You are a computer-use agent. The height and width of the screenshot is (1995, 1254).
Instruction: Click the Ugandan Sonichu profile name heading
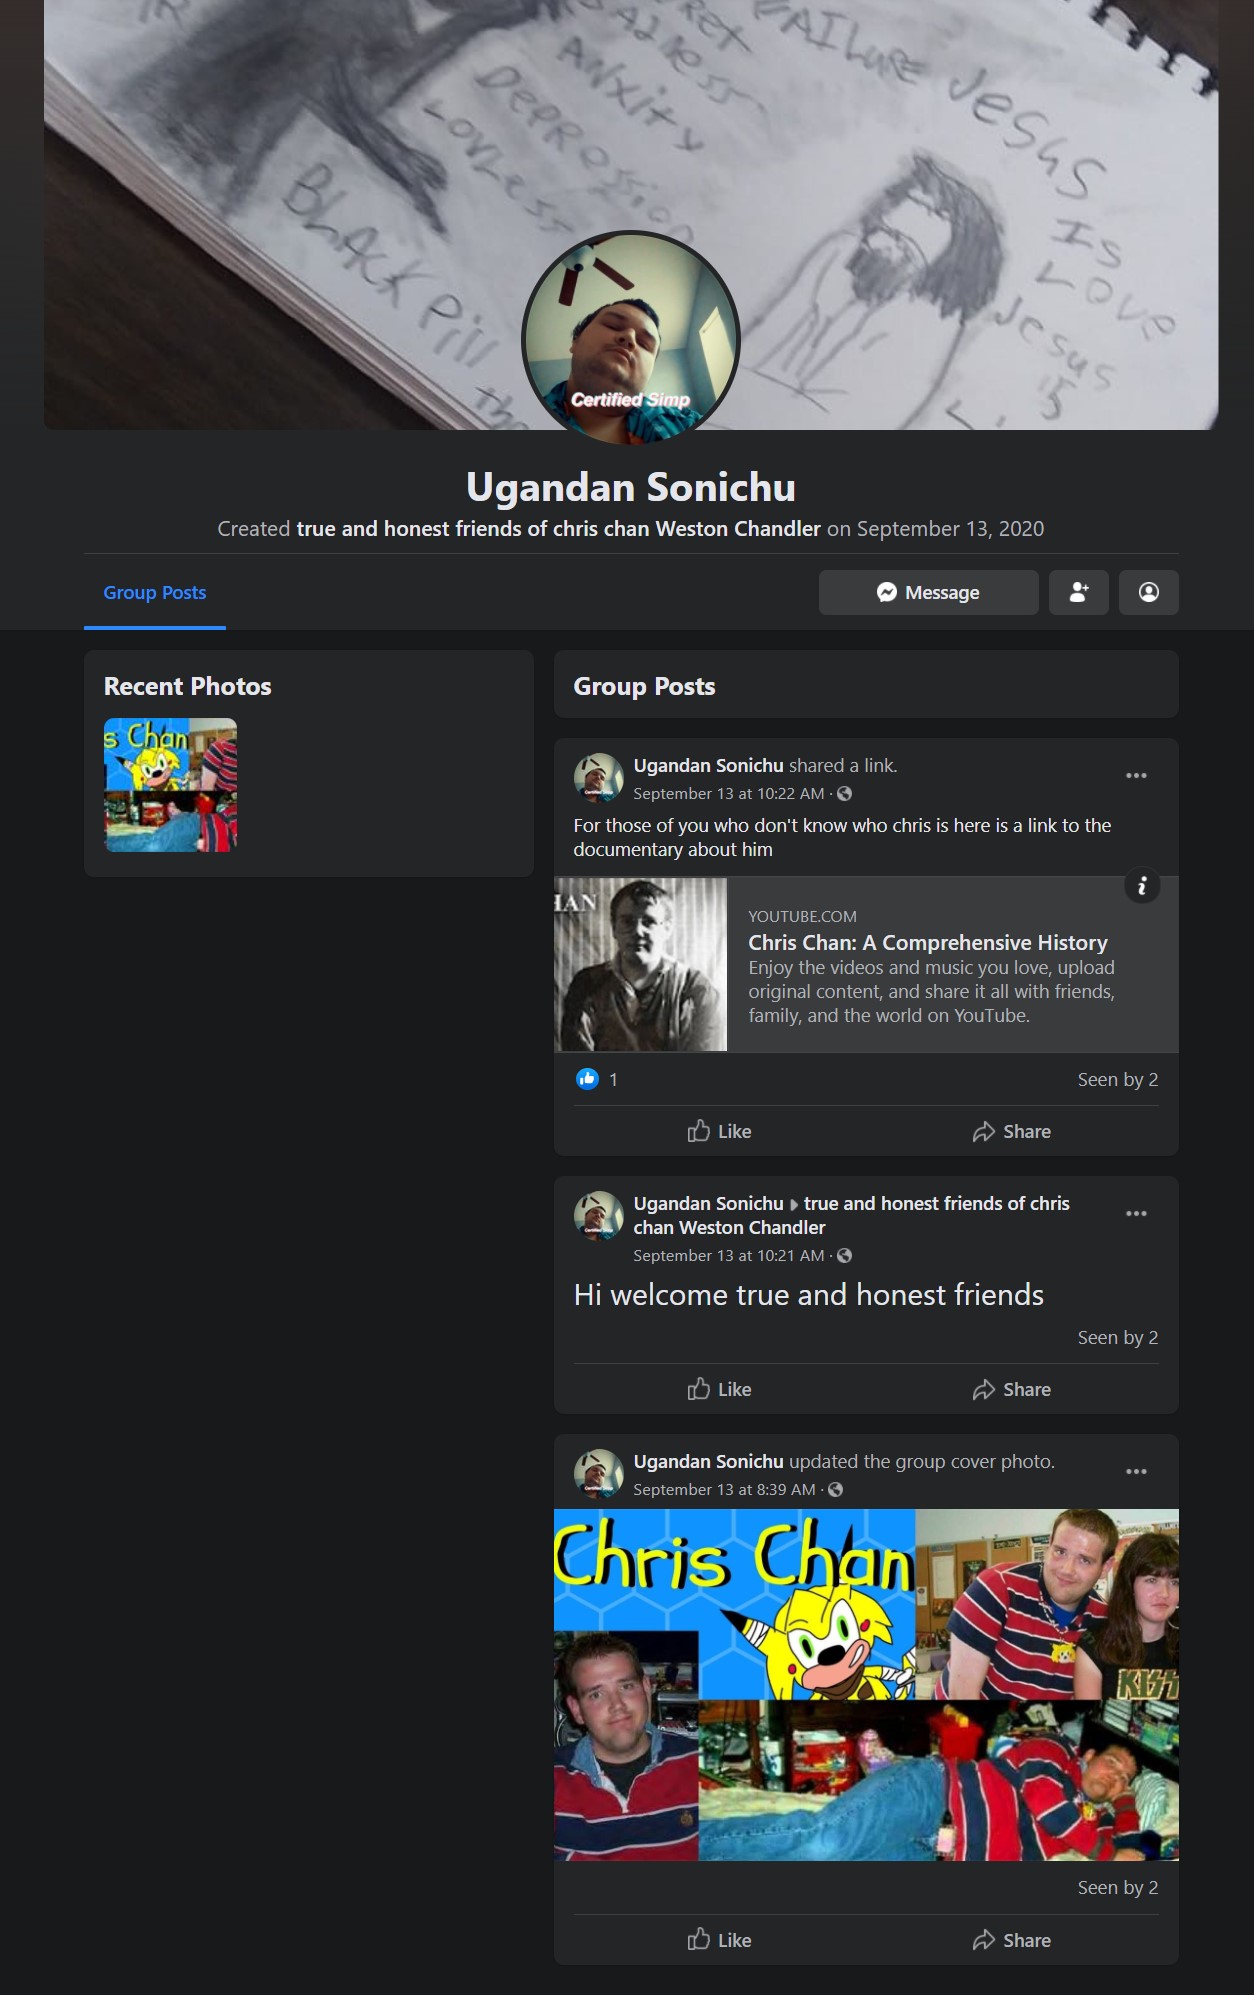tap(631, 487)
